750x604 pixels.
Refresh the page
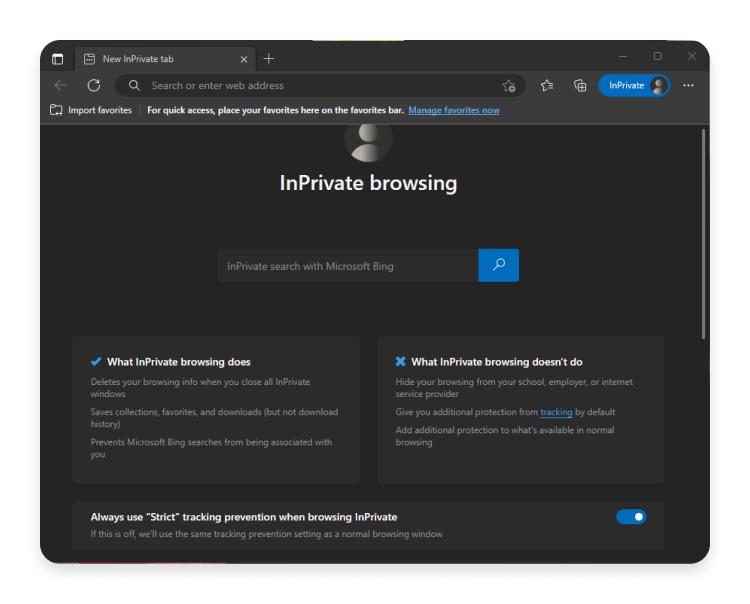pyautogui.click(x=94, y=86)
